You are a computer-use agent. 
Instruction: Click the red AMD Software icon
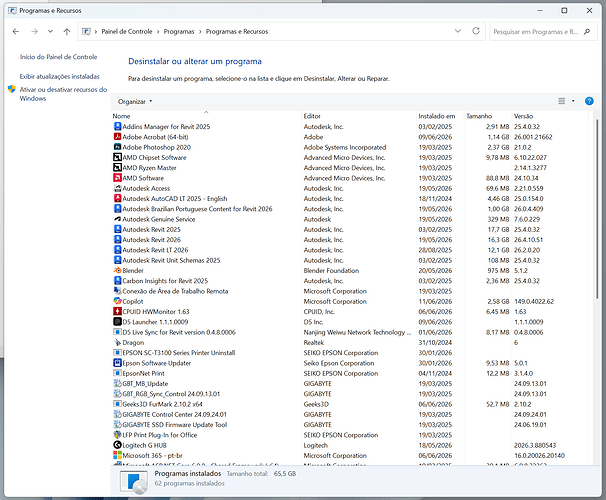117,178
